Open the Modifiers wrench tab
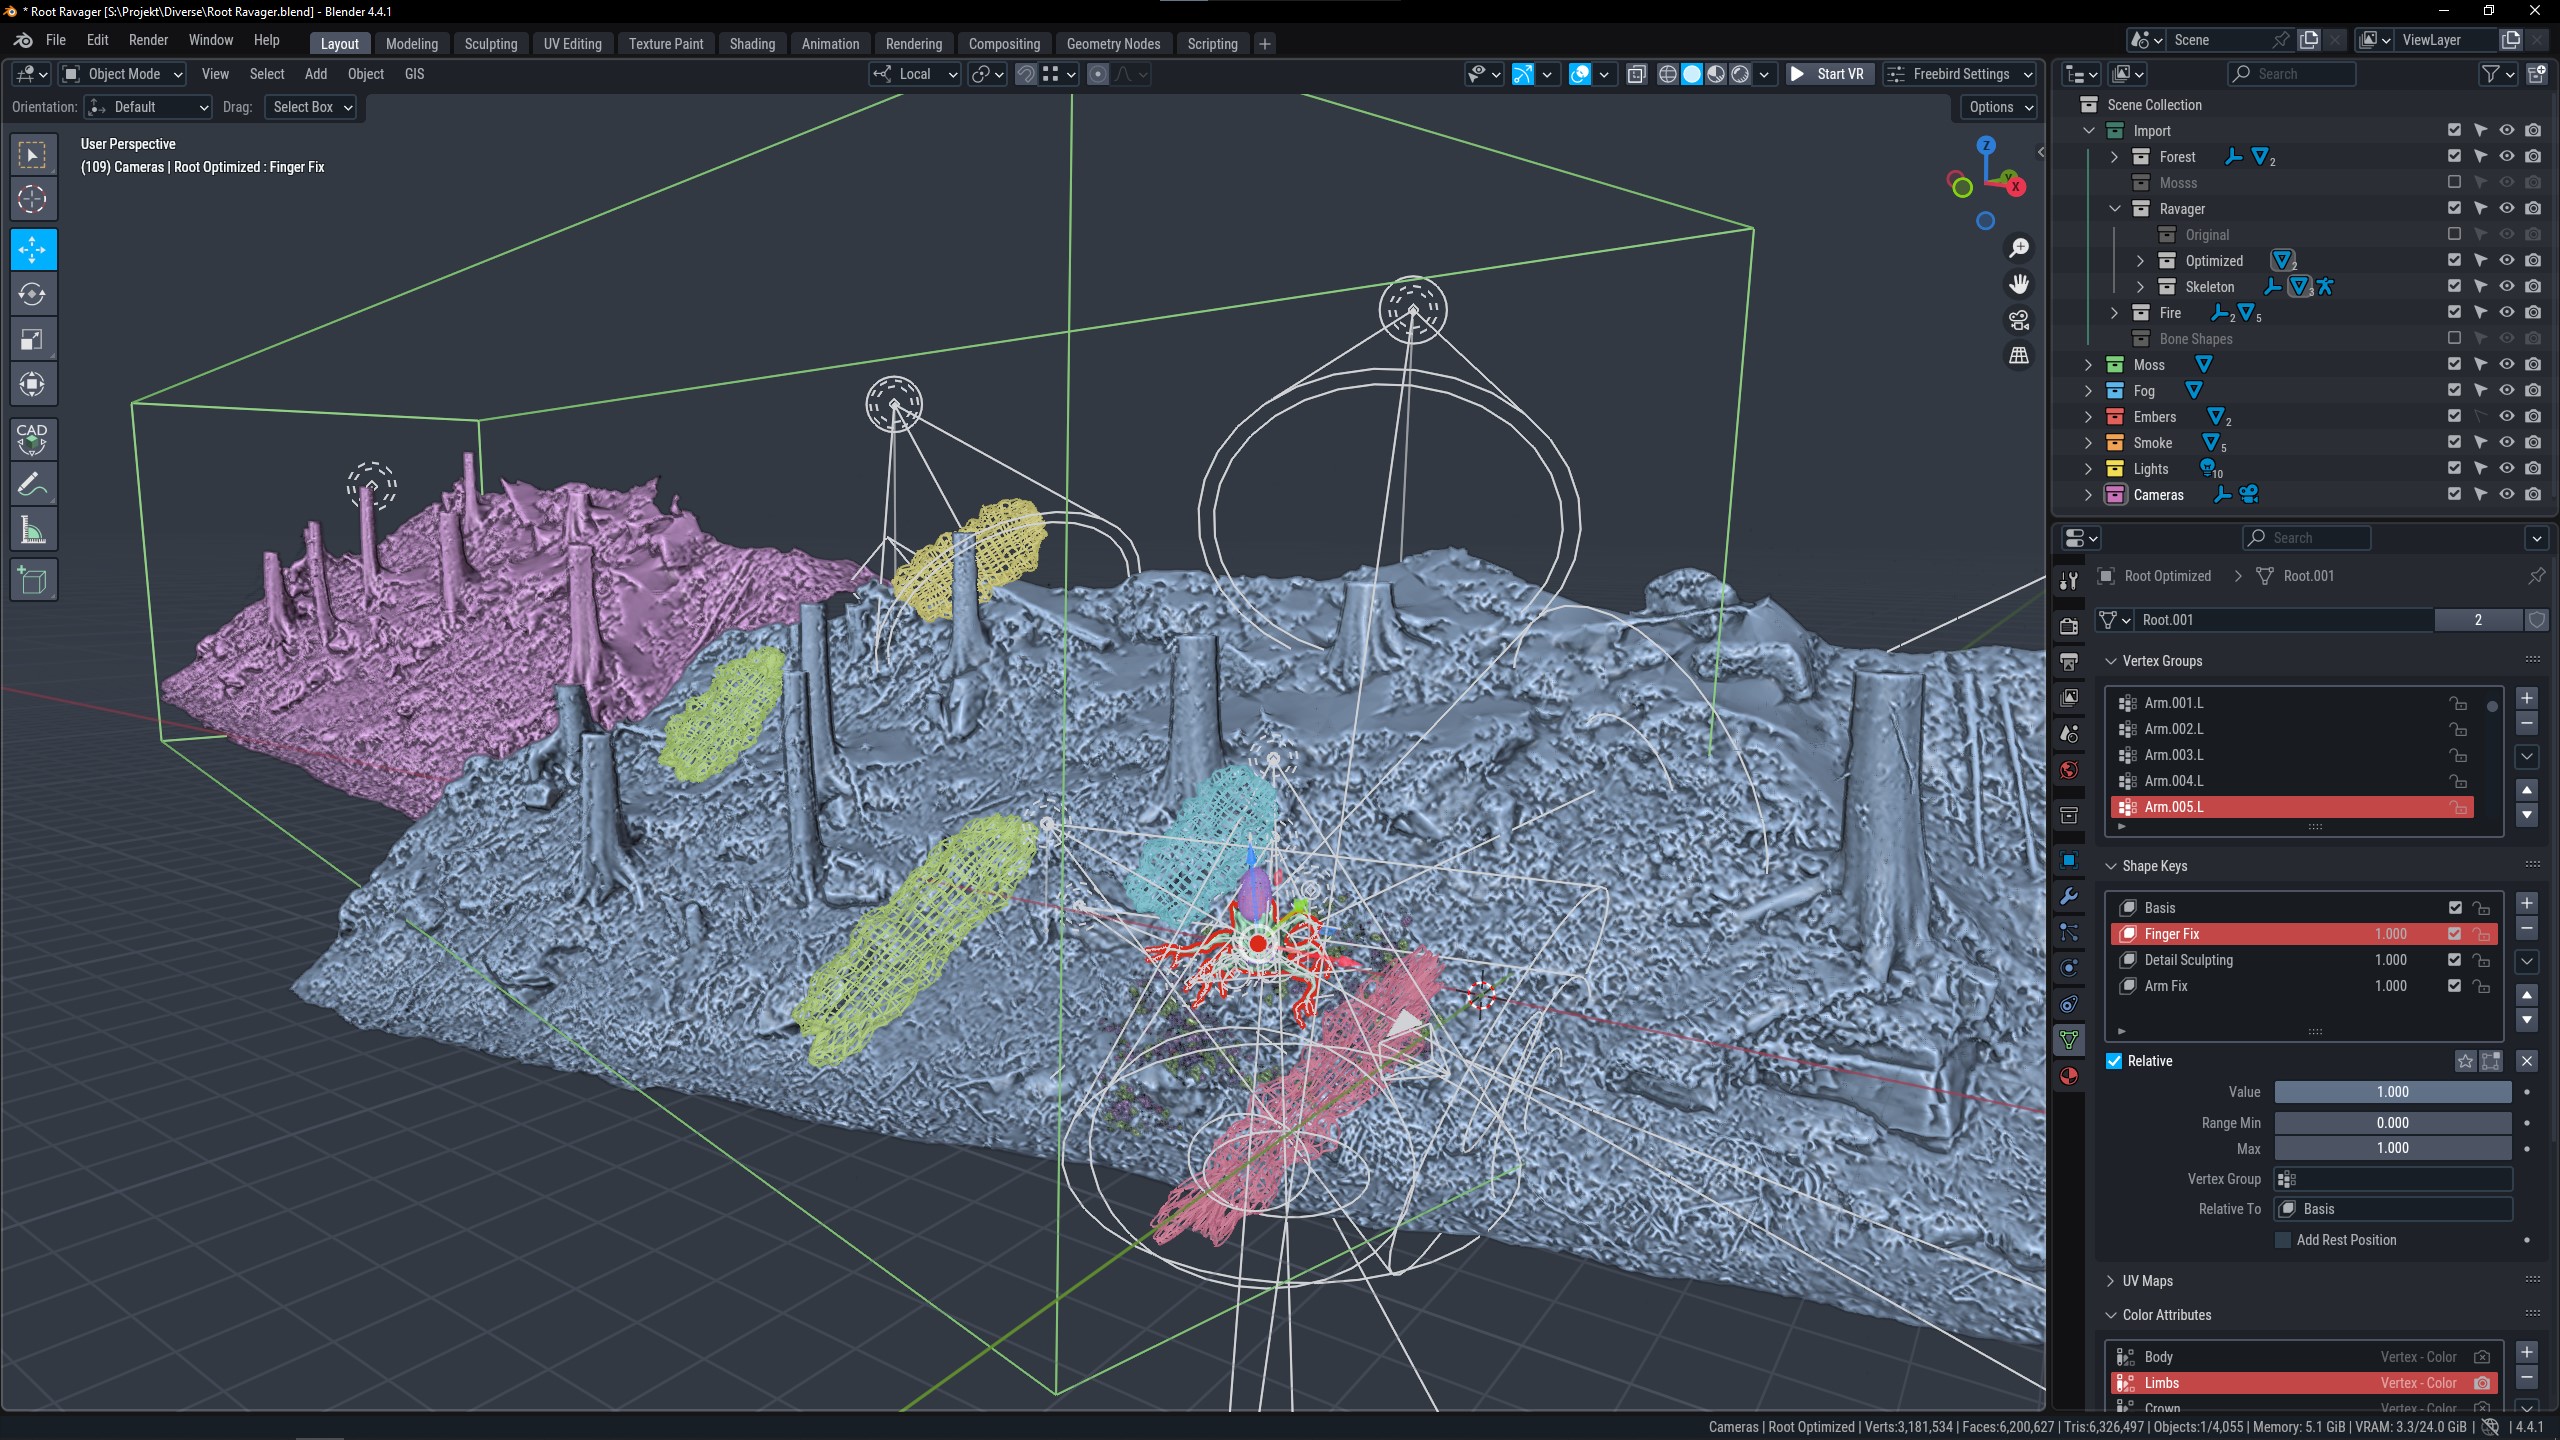 pyautogui.click(x=2069, y=896)
